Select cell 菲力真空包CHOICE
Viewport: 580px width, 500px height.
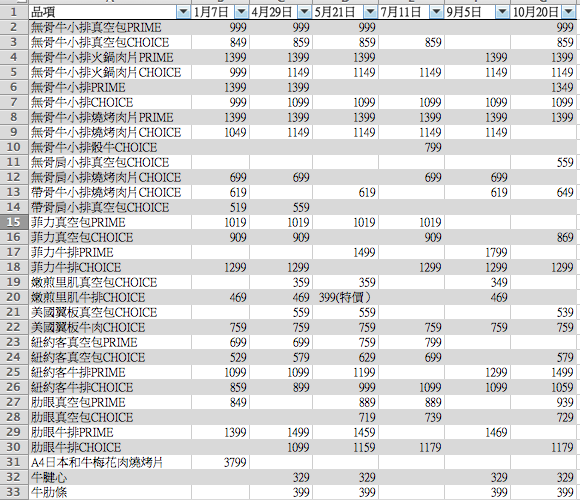click(110, 237)
